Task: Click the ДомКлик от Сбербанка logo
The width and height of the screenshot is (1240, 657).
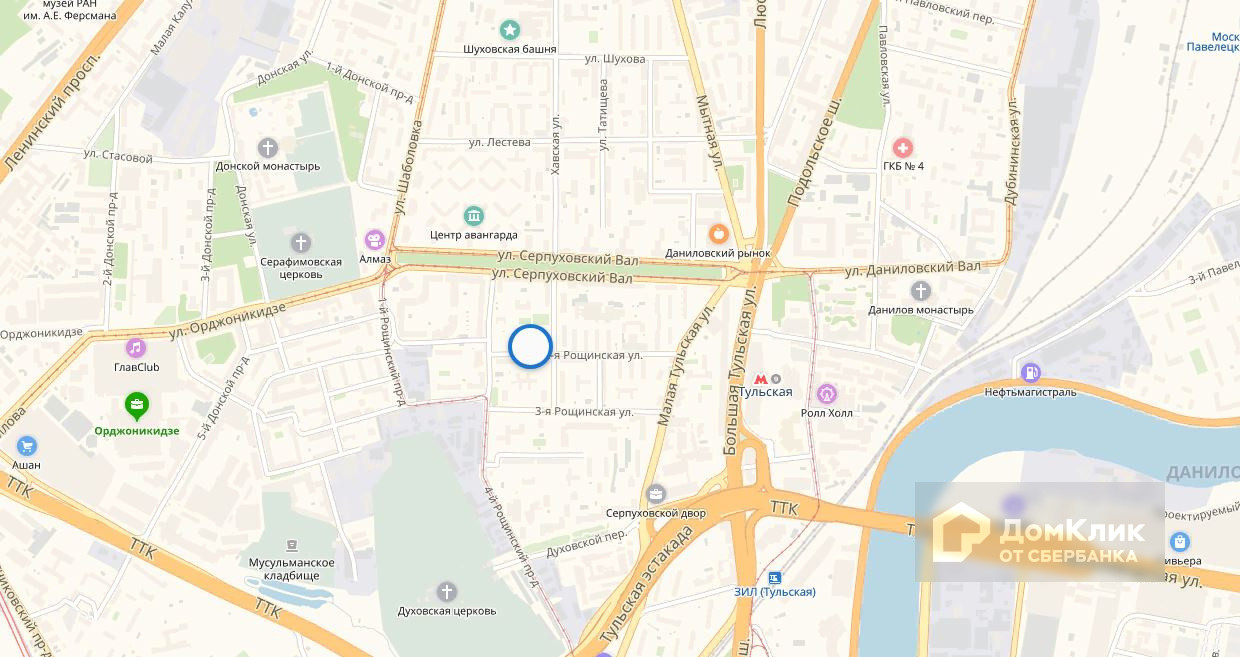Action: point(1040,532)
